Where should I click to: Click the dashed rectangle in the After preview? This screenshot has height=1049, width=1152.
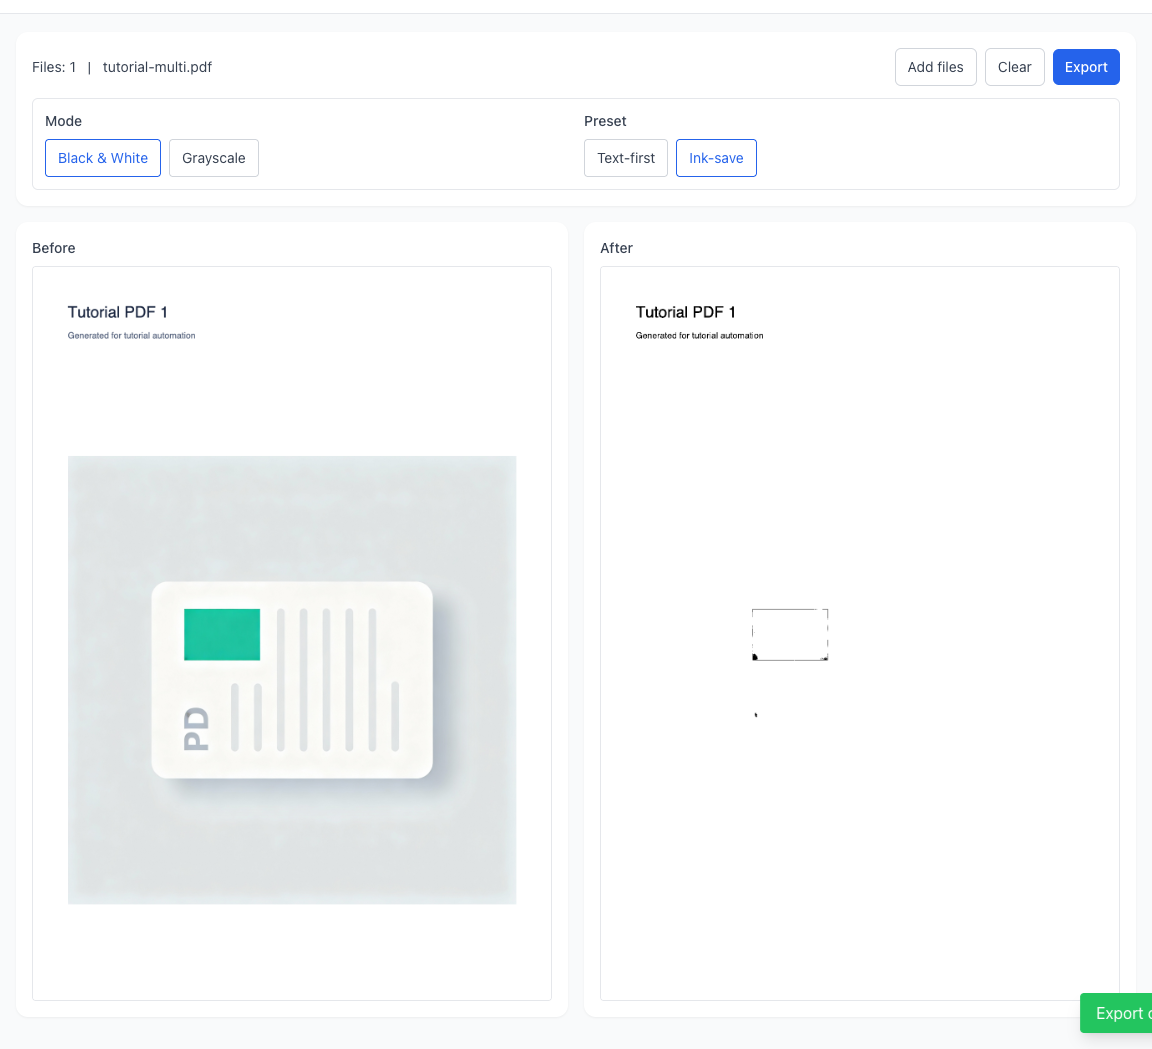(x=790, y=634)
